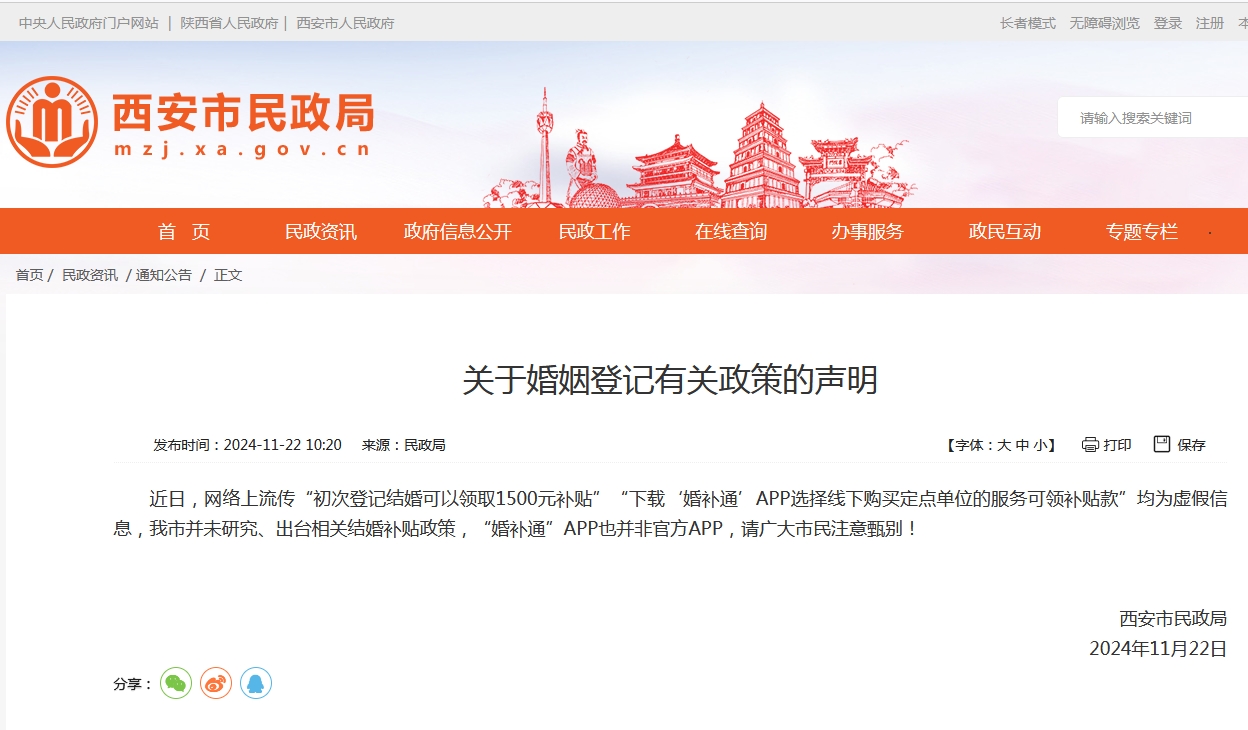This screenshot has width=1248, height=730.
Task: Click the article title 关于婚姻登记有关政策的声明
Action: point(670,380)
